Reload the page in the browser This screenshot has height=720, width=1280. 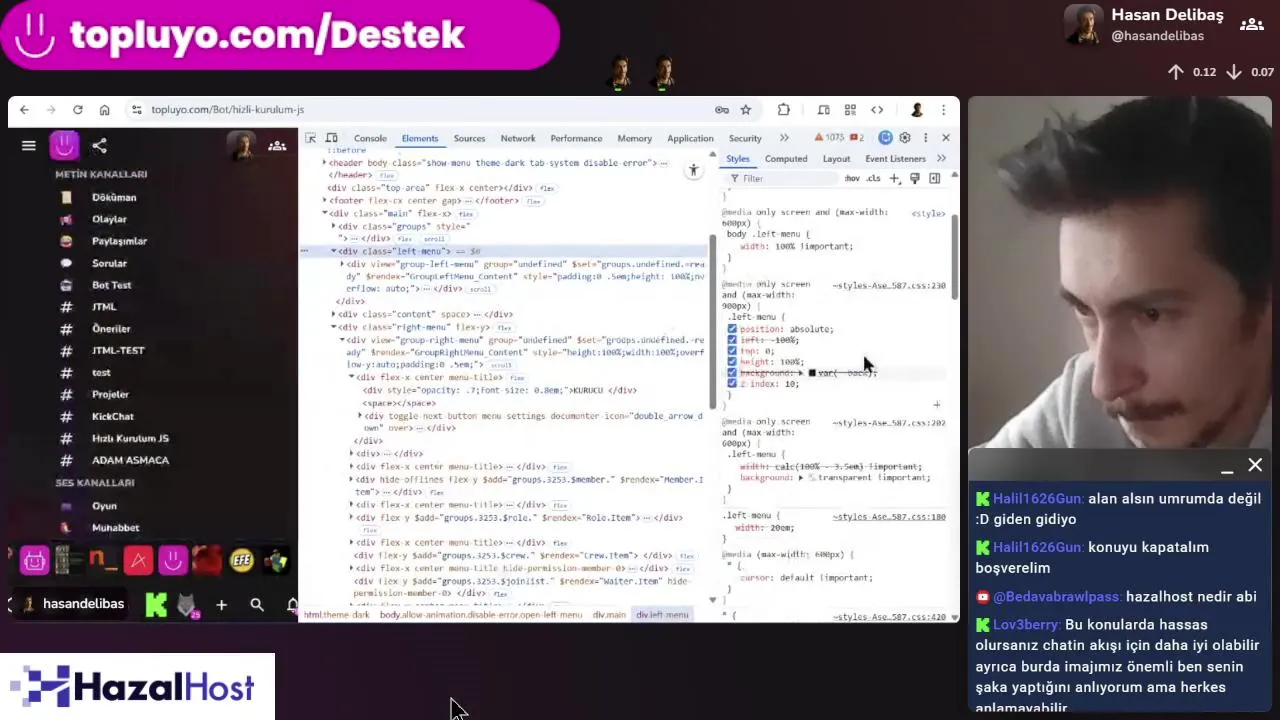[x=77, y=110]
